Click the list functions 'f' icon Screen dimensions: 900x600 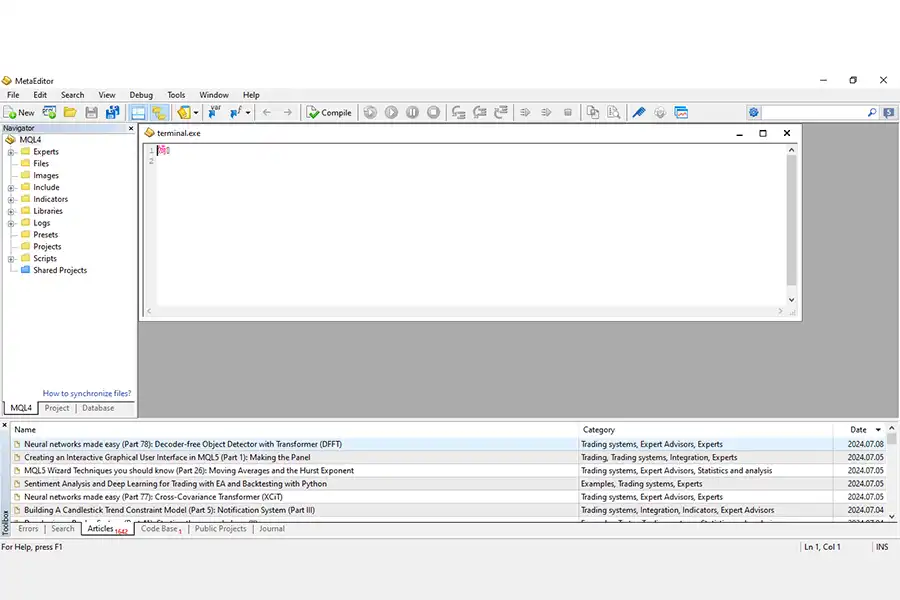pos(235,113)
